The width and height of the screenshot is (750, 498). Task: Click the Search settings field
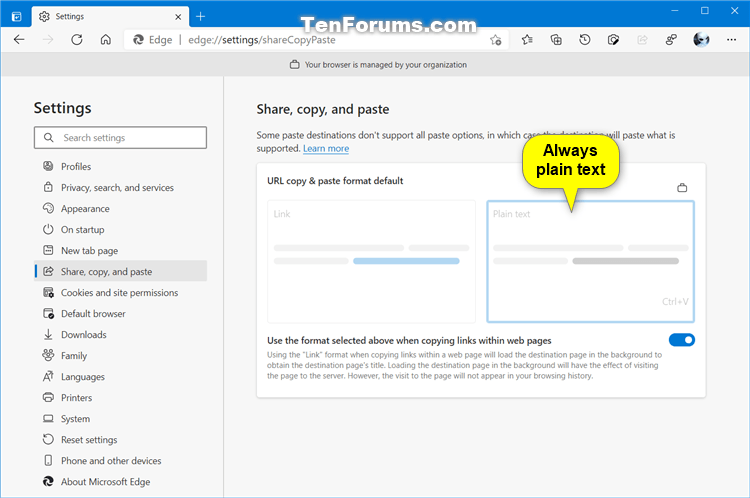(121, 138)
